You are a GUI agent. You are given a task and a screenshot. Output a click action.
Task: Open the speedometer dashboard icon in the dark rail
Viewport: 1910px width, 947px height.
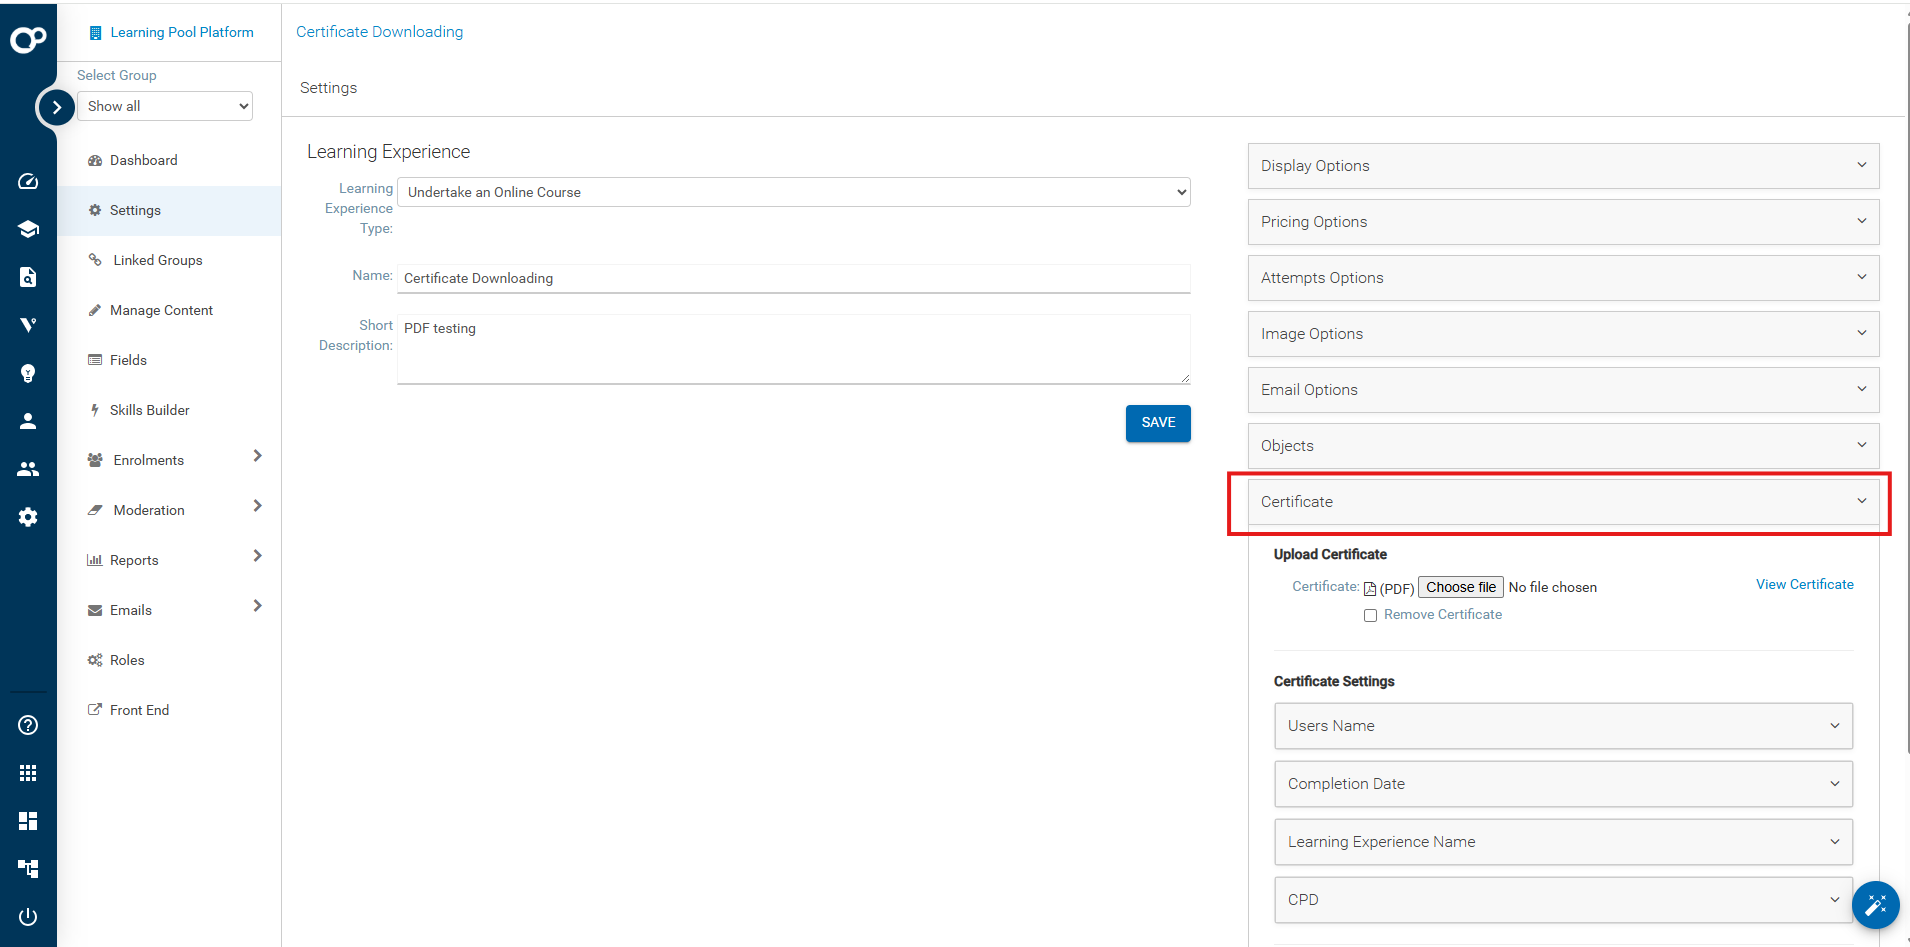28,181
